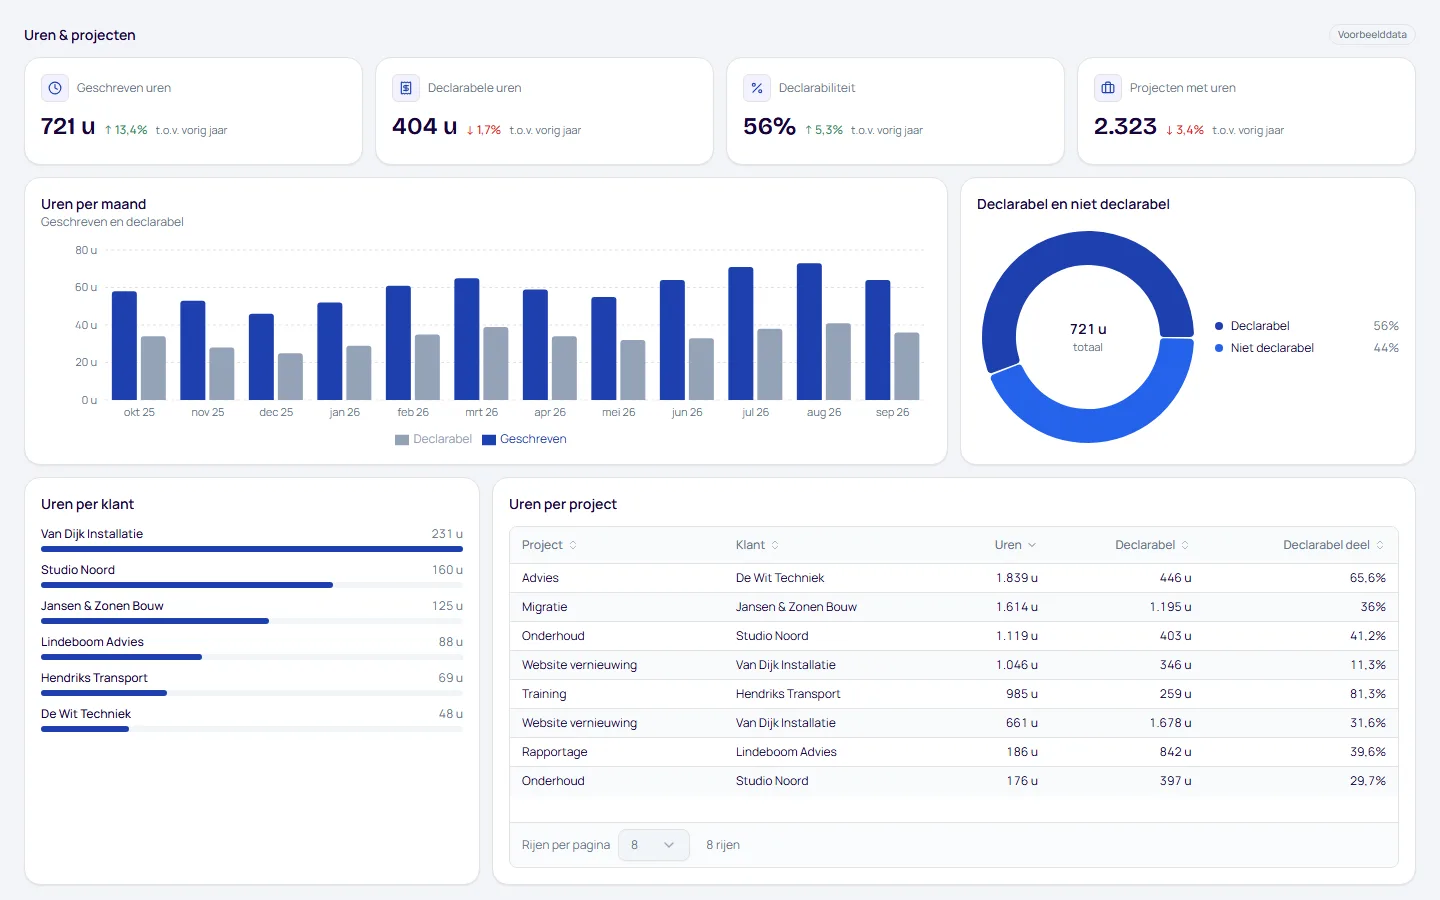Click the Migratie project row

tap(954, 607)
